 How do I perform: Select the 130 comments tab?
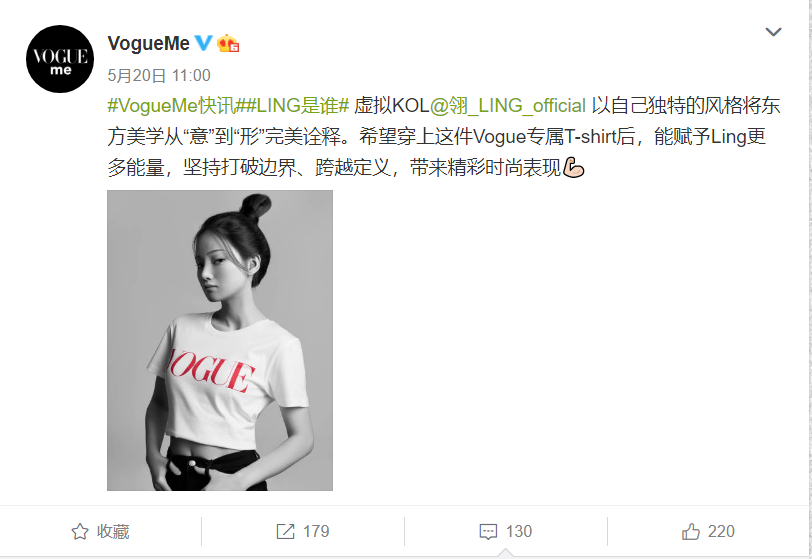506,532
